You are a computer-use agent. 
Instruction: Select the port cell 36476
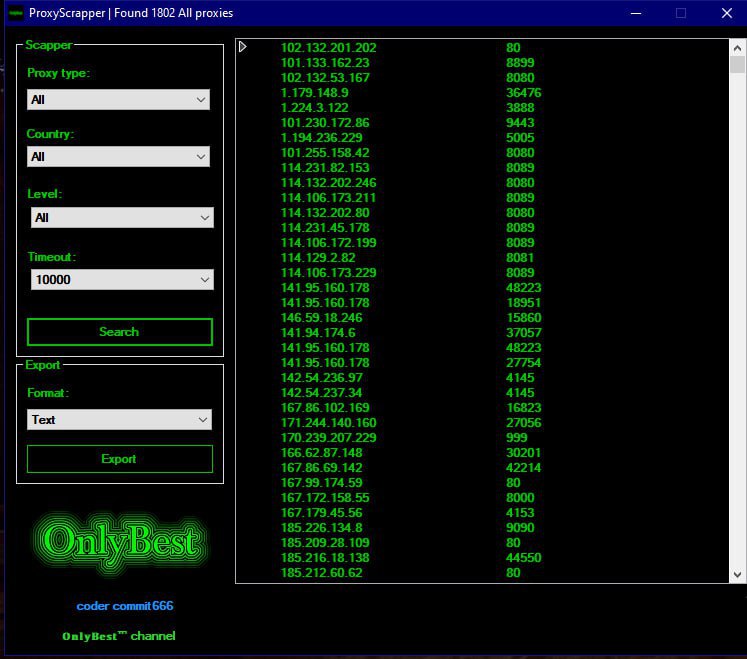[523, 93]
